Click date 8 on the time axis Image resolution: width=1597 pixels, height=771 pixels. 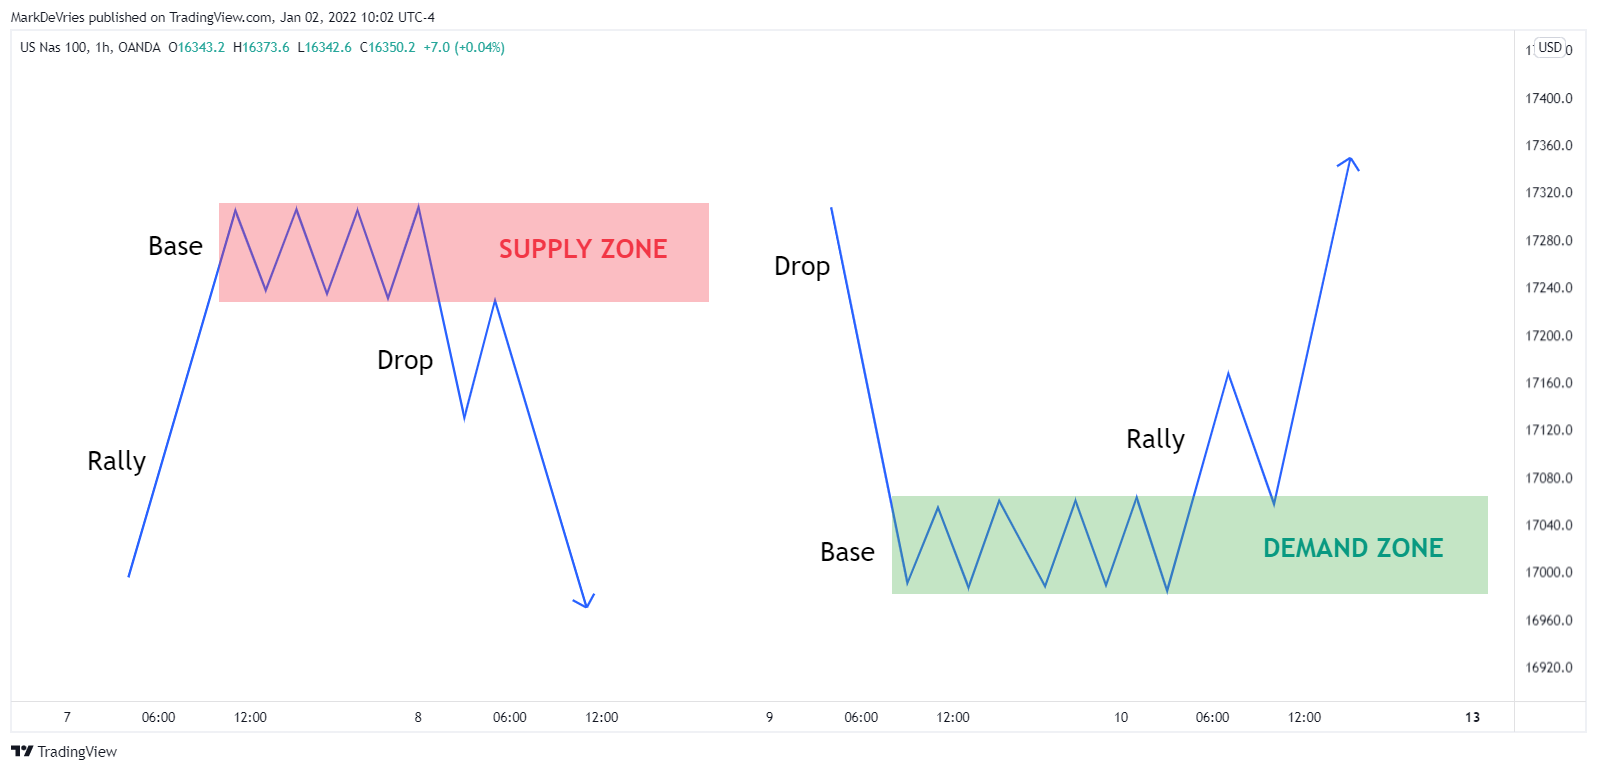(418, 717)
